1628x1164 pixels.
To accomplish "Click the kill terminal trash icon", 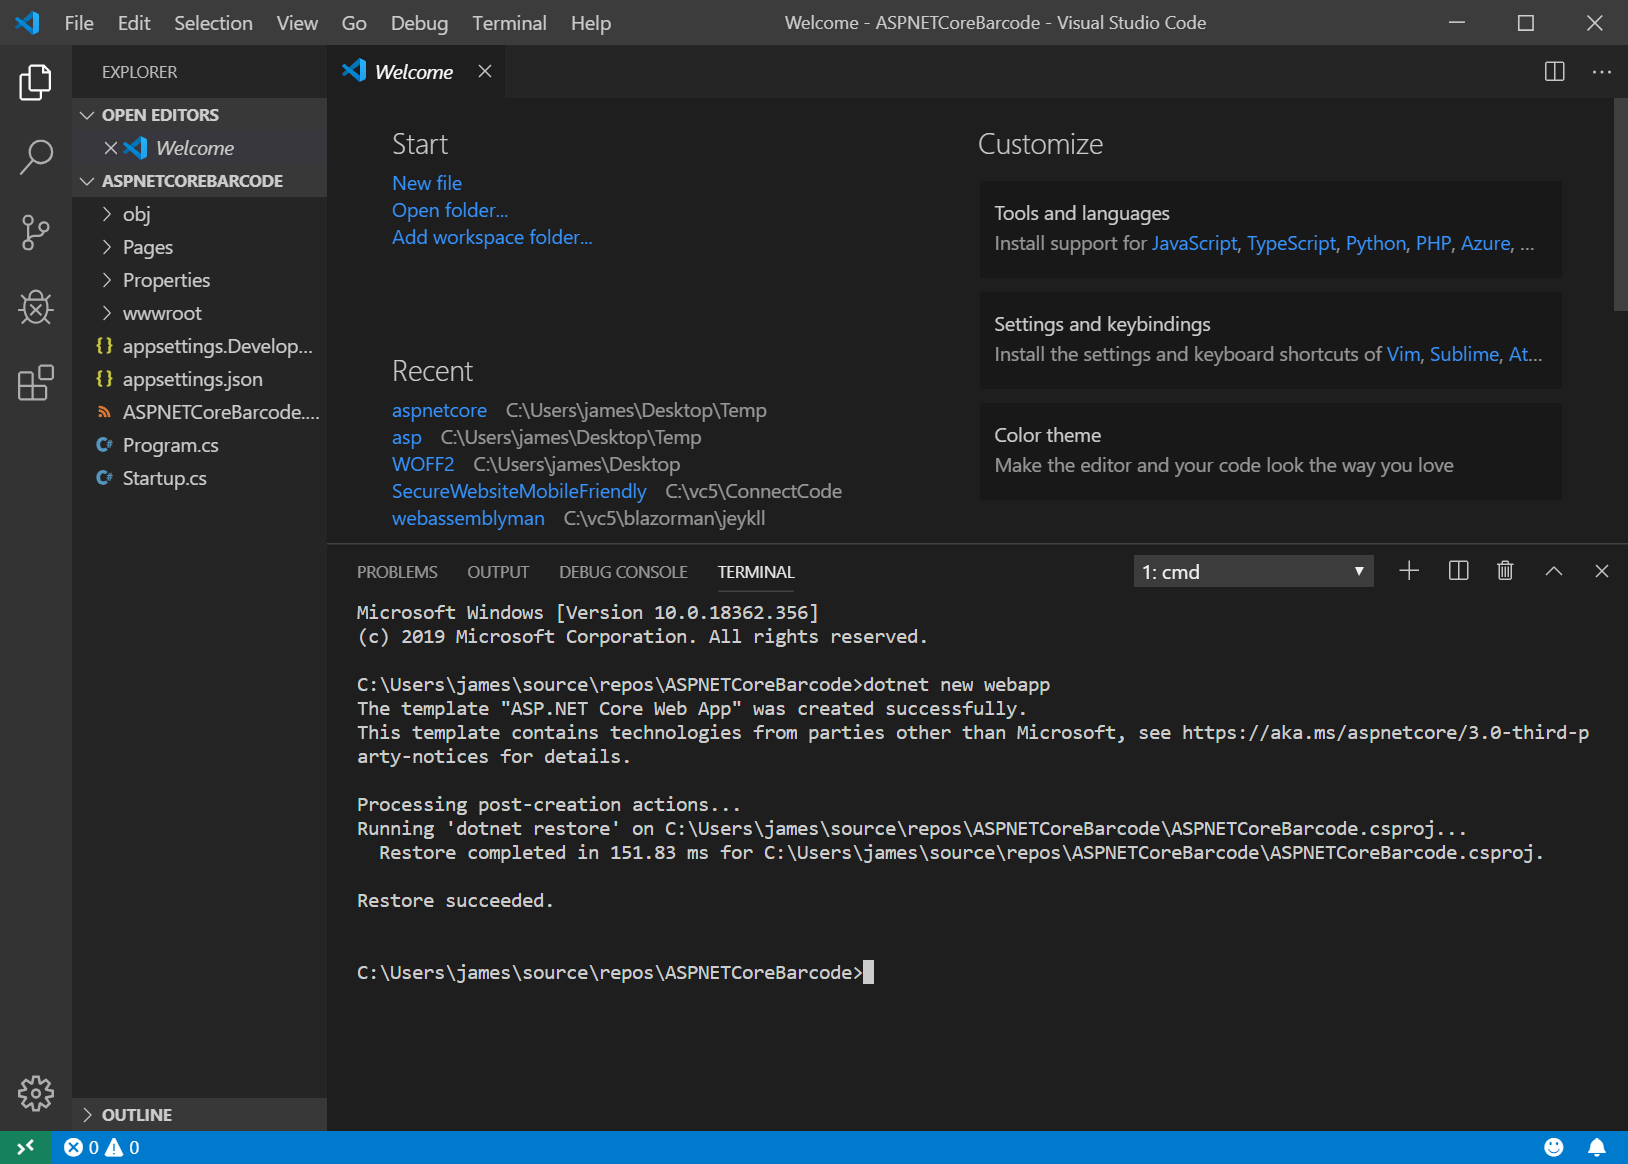I will point(1504,571).
